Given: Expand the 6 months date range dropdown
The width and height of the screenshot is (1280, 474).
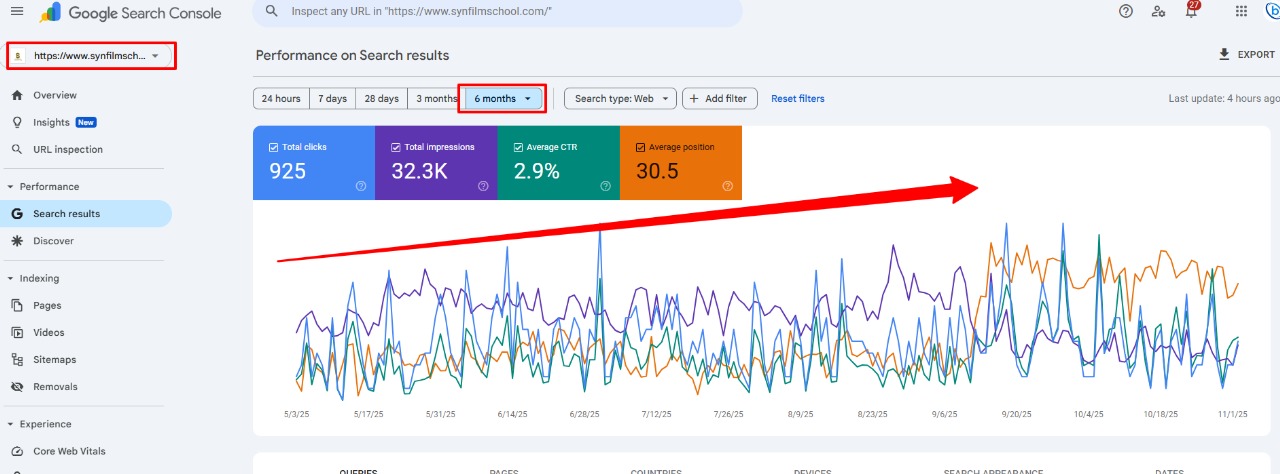Looking at the screenshot, I should click(502, 99).
